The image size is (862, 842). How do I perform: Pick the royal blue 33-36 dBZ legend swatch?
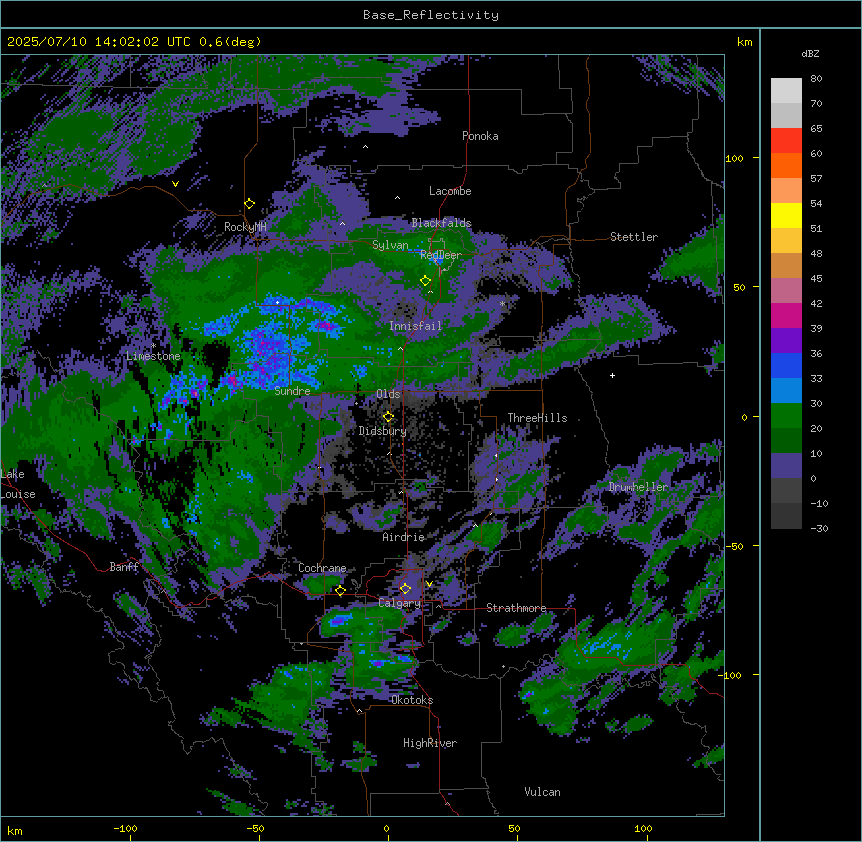click(786, 365)
